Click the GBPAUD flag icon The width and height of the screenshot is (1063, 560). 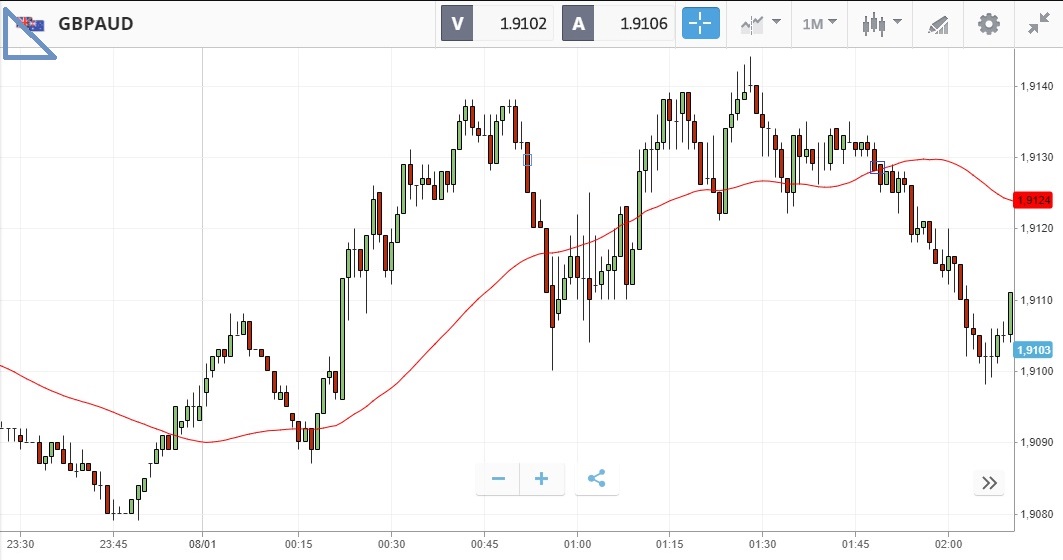(31, 23)
